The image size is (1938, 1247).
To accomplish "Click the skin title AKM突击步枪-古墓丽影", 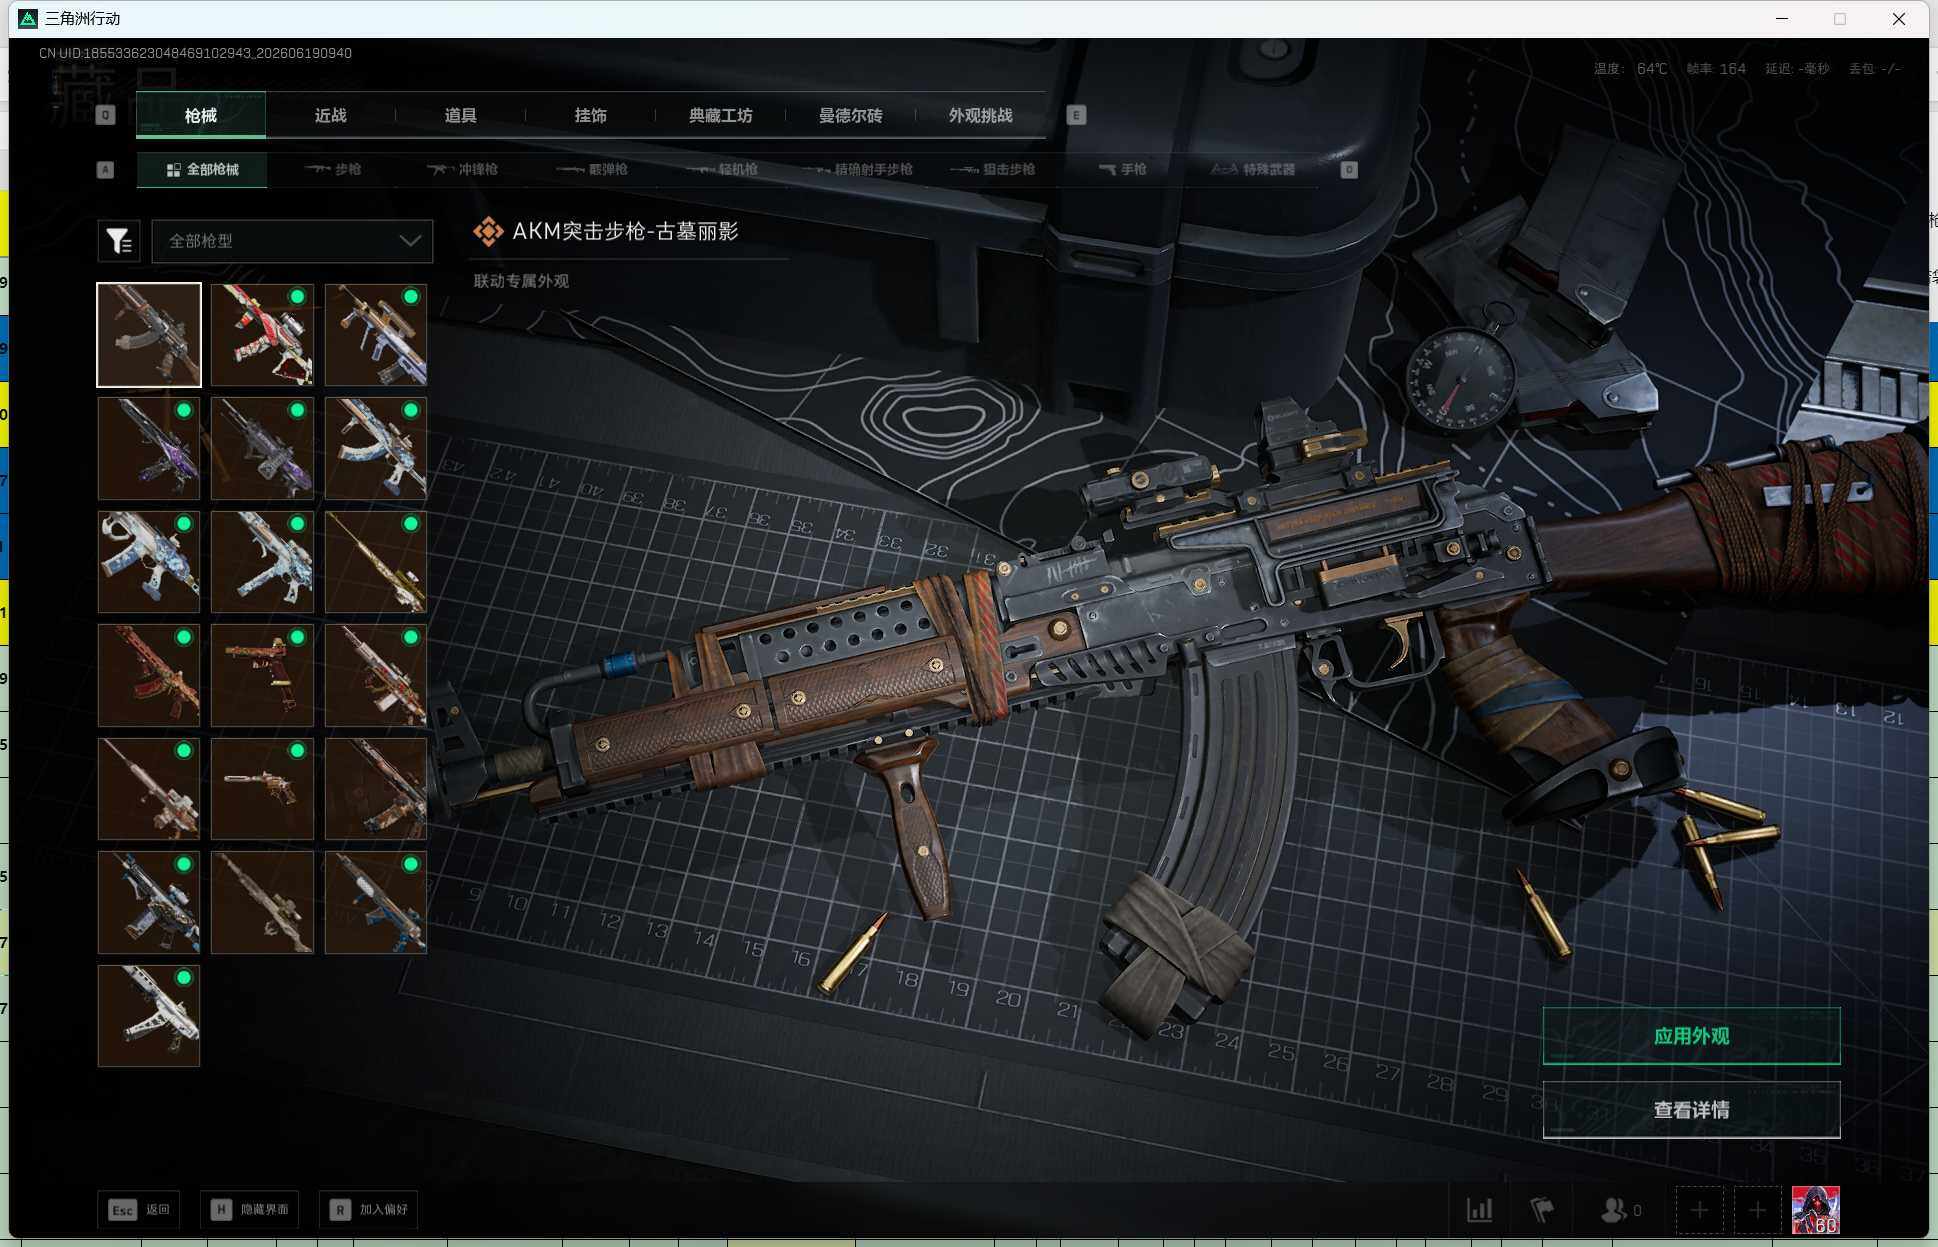I will 625,232.
